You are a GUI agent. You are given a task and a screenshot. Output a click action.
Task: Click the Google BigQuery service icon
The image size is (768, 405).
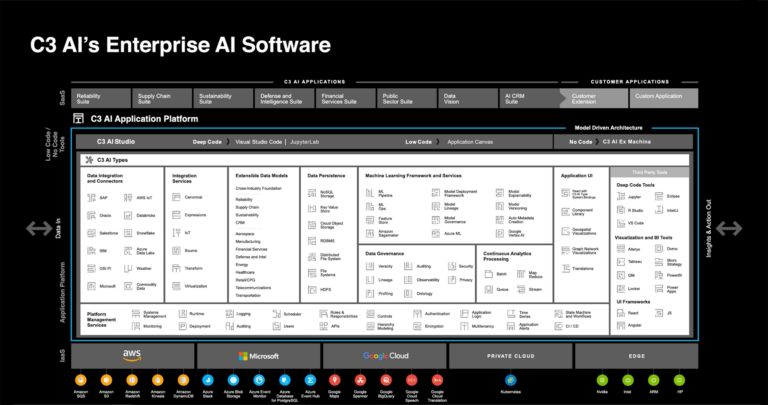[385, 379]
